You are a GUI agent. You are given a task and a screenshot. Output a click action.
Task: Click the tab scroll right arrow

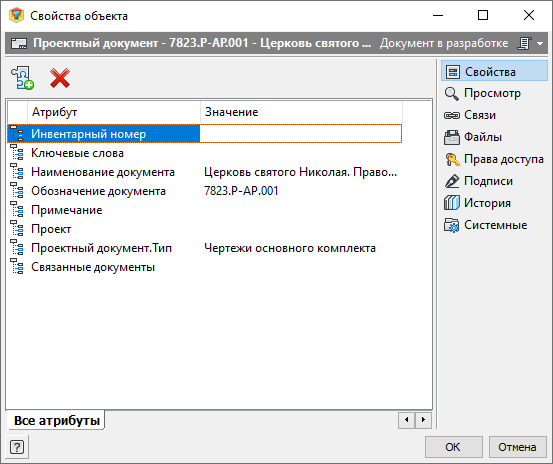pyautogui.click(x=423, y=420)
